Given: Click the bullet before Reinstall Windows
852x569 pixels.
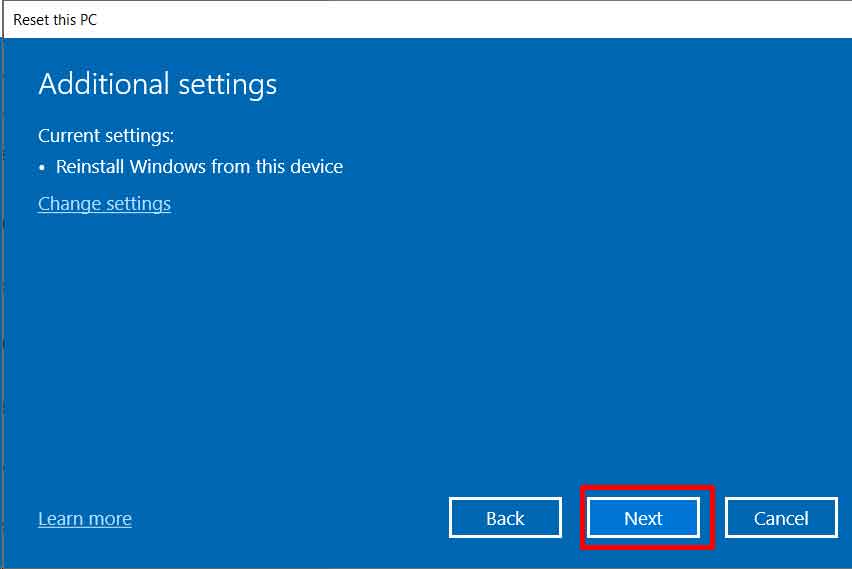Looking at the screenshot, I should tap(42, 168).
